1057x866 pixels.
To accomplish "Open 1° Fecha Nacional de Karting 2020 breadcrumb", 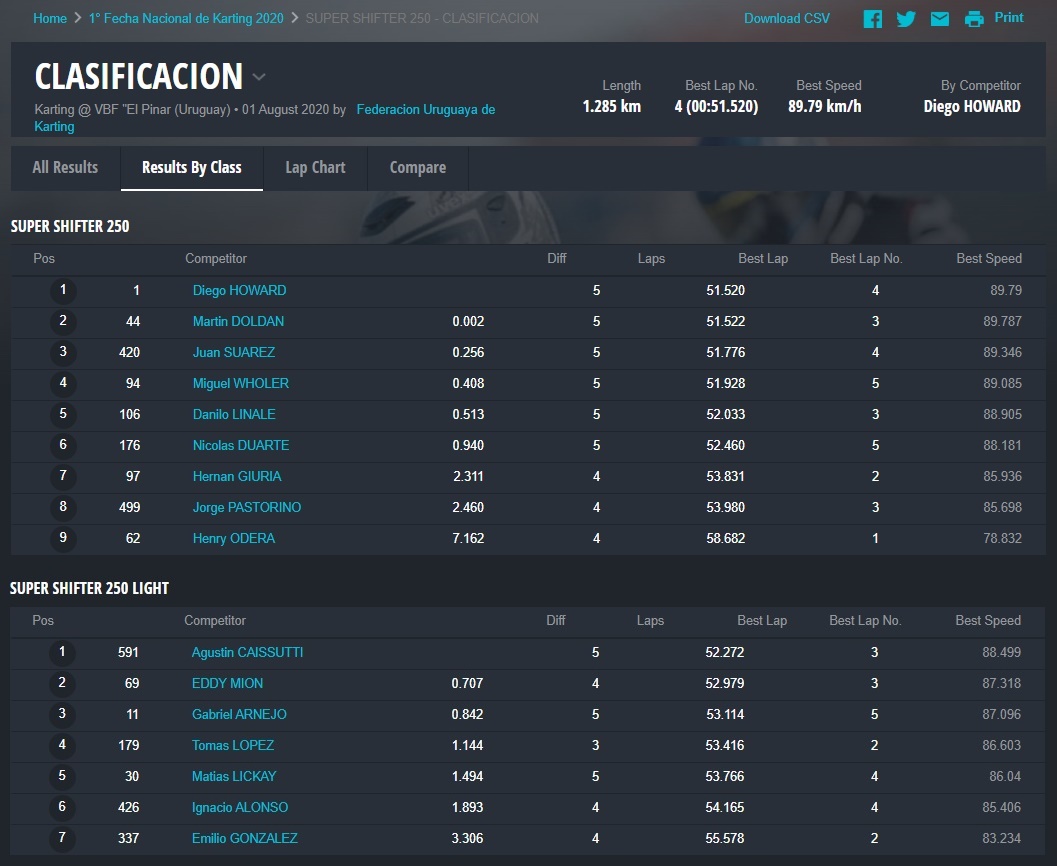I will [x=186, y=18].
